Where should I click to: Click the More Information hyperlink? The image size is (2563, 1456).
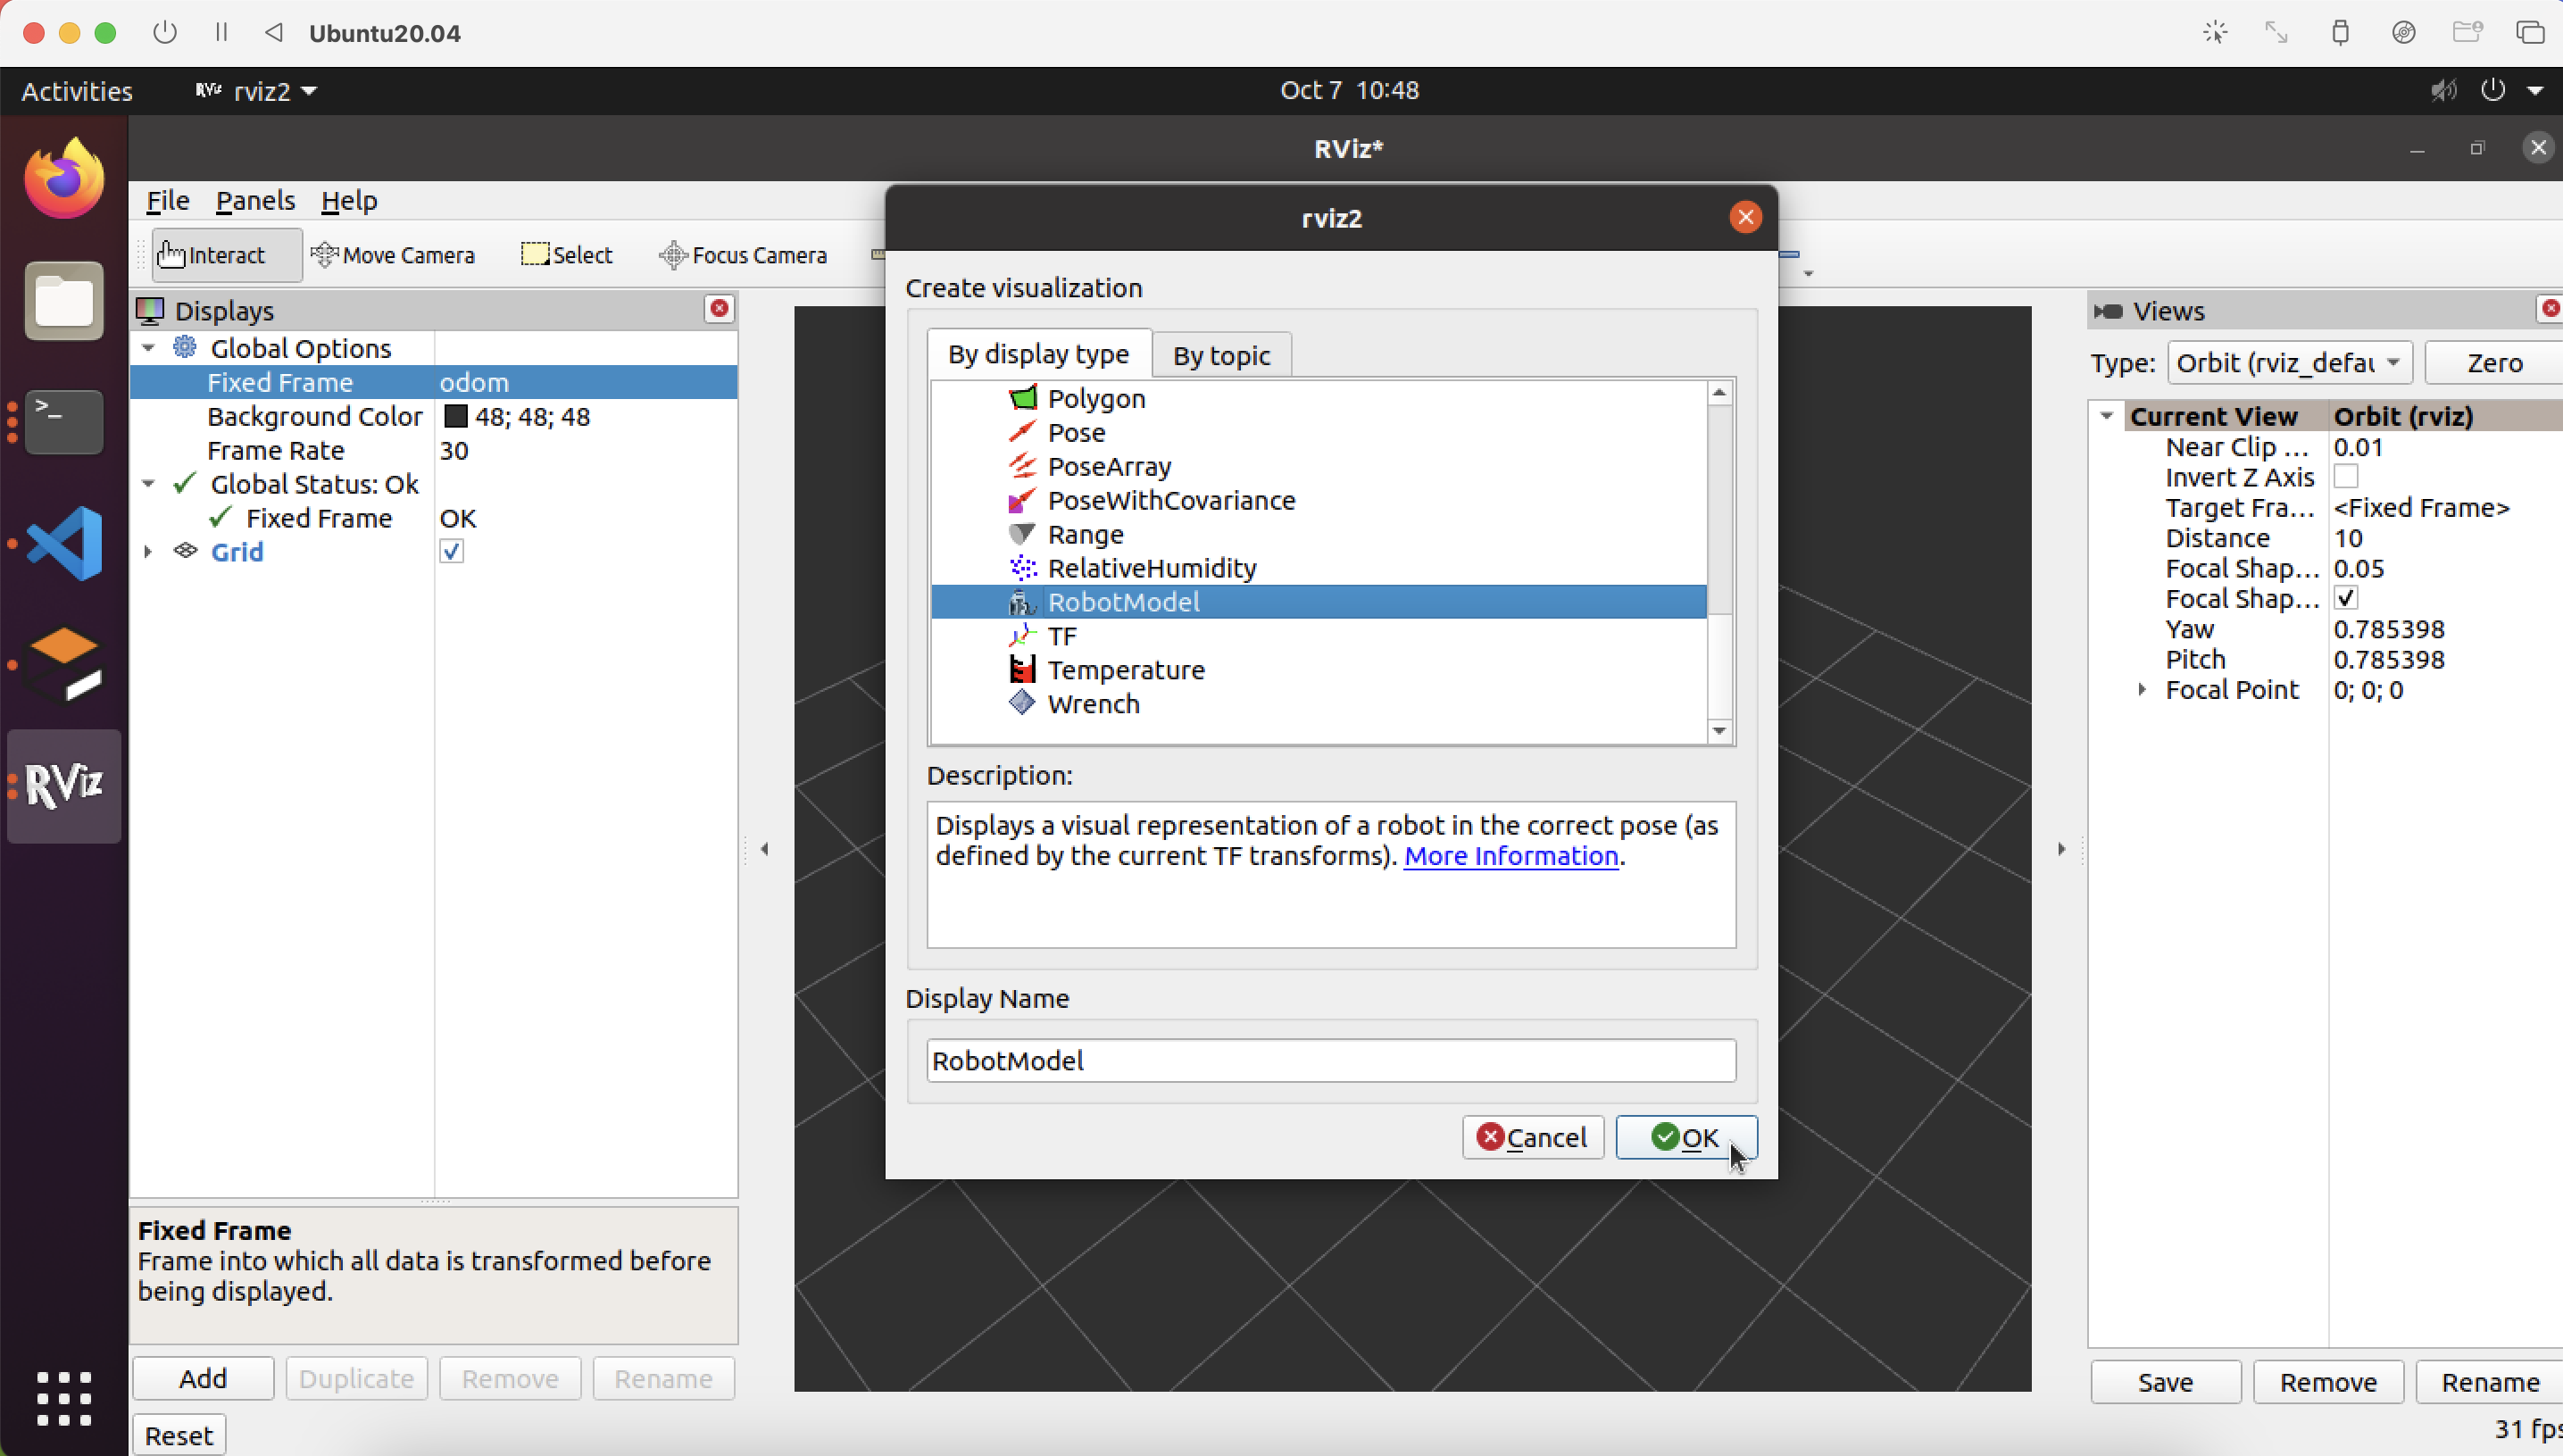1510,855
